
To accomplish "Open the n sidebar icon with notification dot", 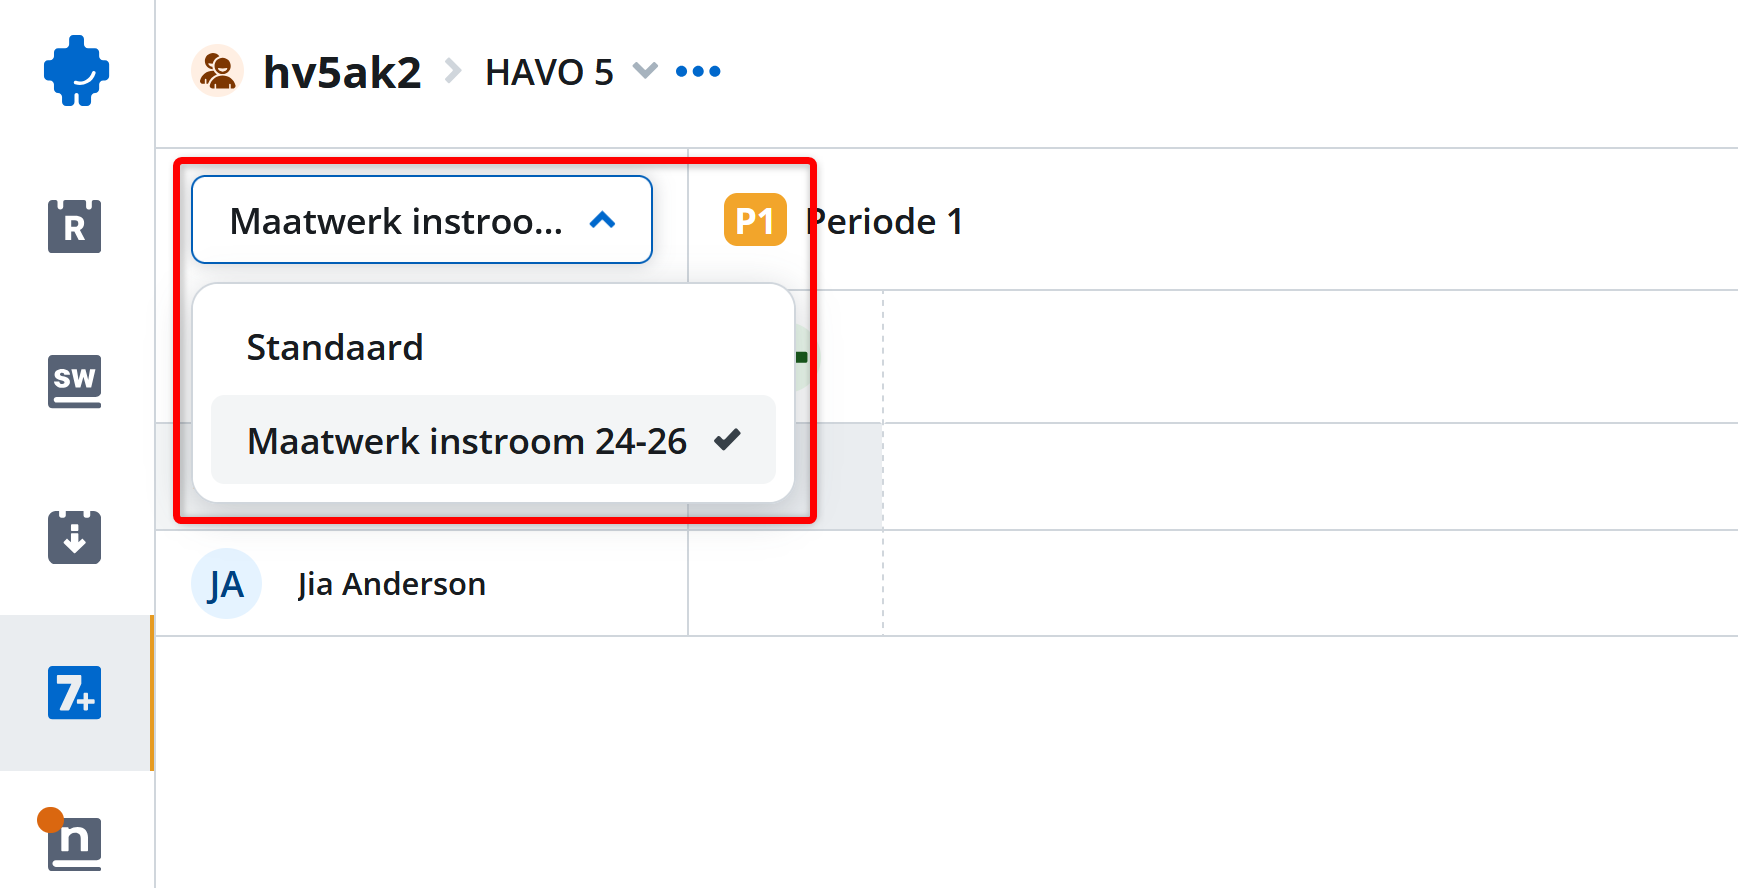I will [x=73, y=842].
